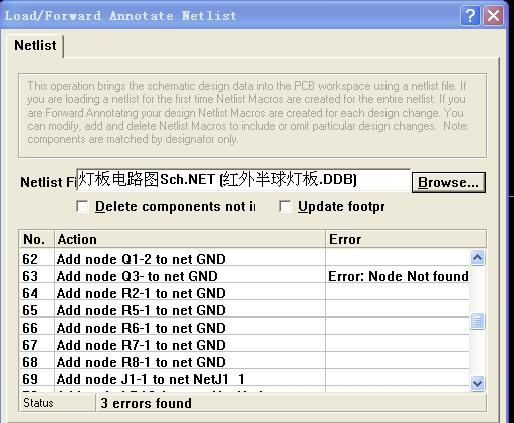
Task: Select row 63 Add node Q3- to net GND
Action: click(x=244, y=276)
